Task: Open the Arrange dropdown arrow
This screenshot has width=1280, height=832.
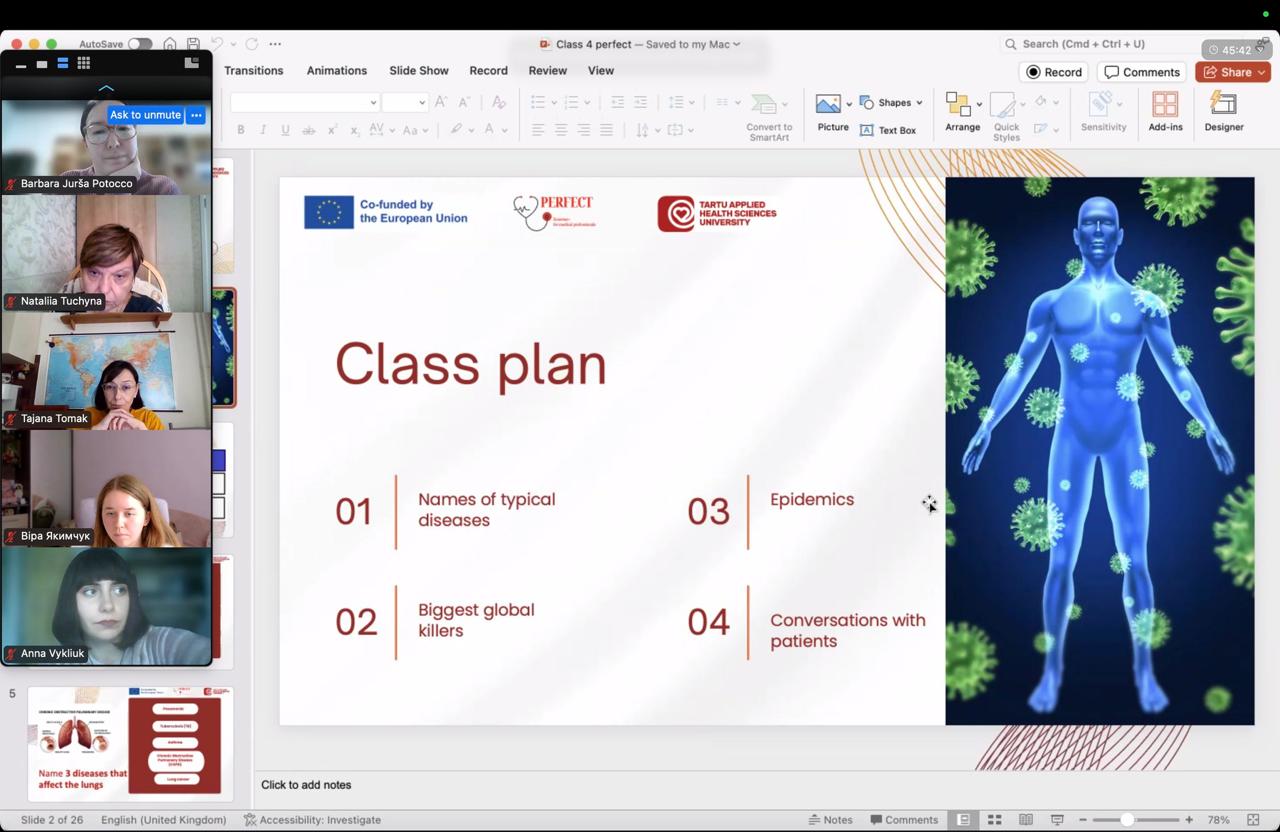Action: click(x=979, y=104)
